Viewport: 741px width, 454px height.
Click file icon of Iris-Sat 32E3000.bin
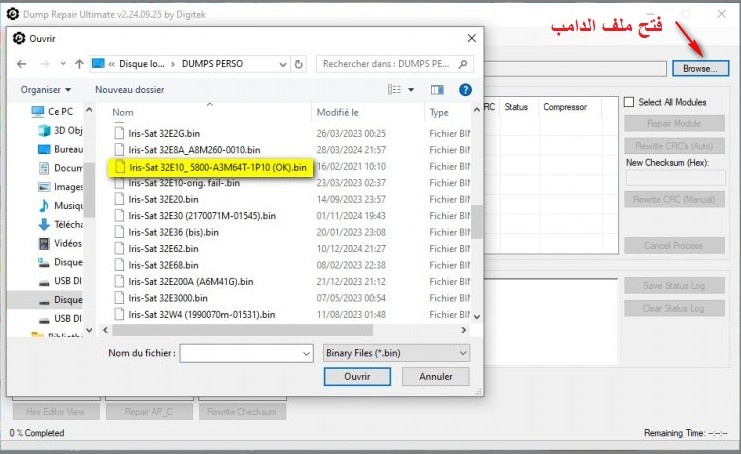tap(120, 298)
